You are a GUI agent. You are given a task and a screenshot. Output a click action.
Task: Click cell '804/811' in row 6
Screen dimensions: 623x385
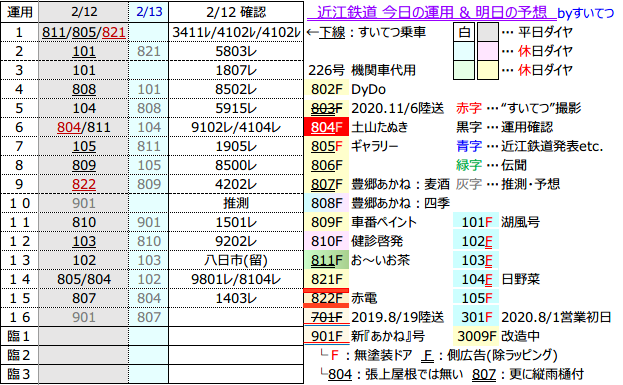pyautogui.click(x=84, y=127)
